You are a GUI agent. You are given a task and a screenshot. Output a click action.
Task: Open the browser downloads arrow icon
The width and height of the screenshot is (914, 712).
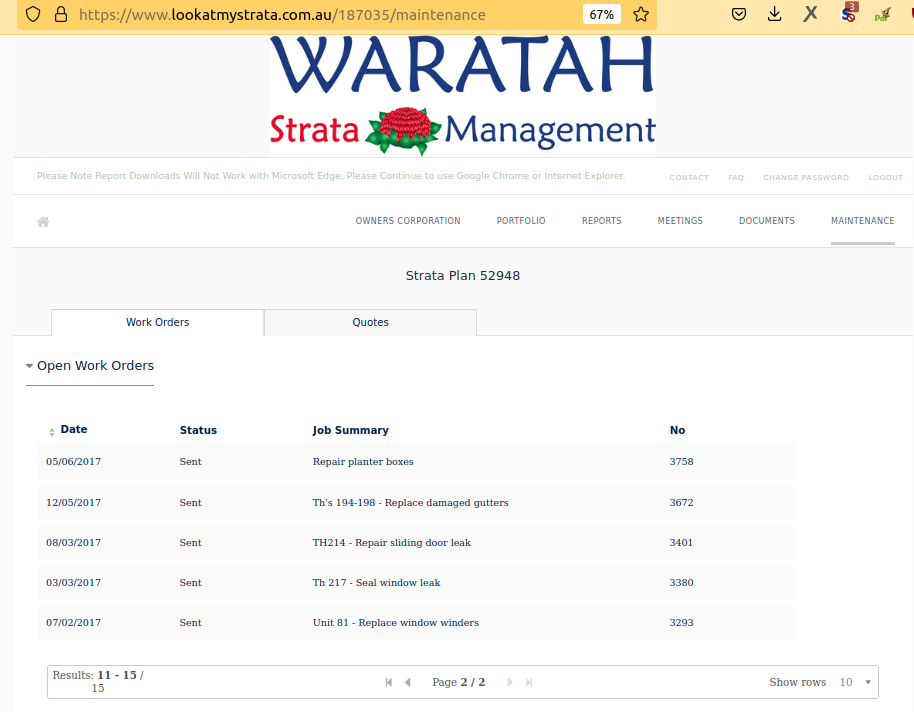coord(774,14)
